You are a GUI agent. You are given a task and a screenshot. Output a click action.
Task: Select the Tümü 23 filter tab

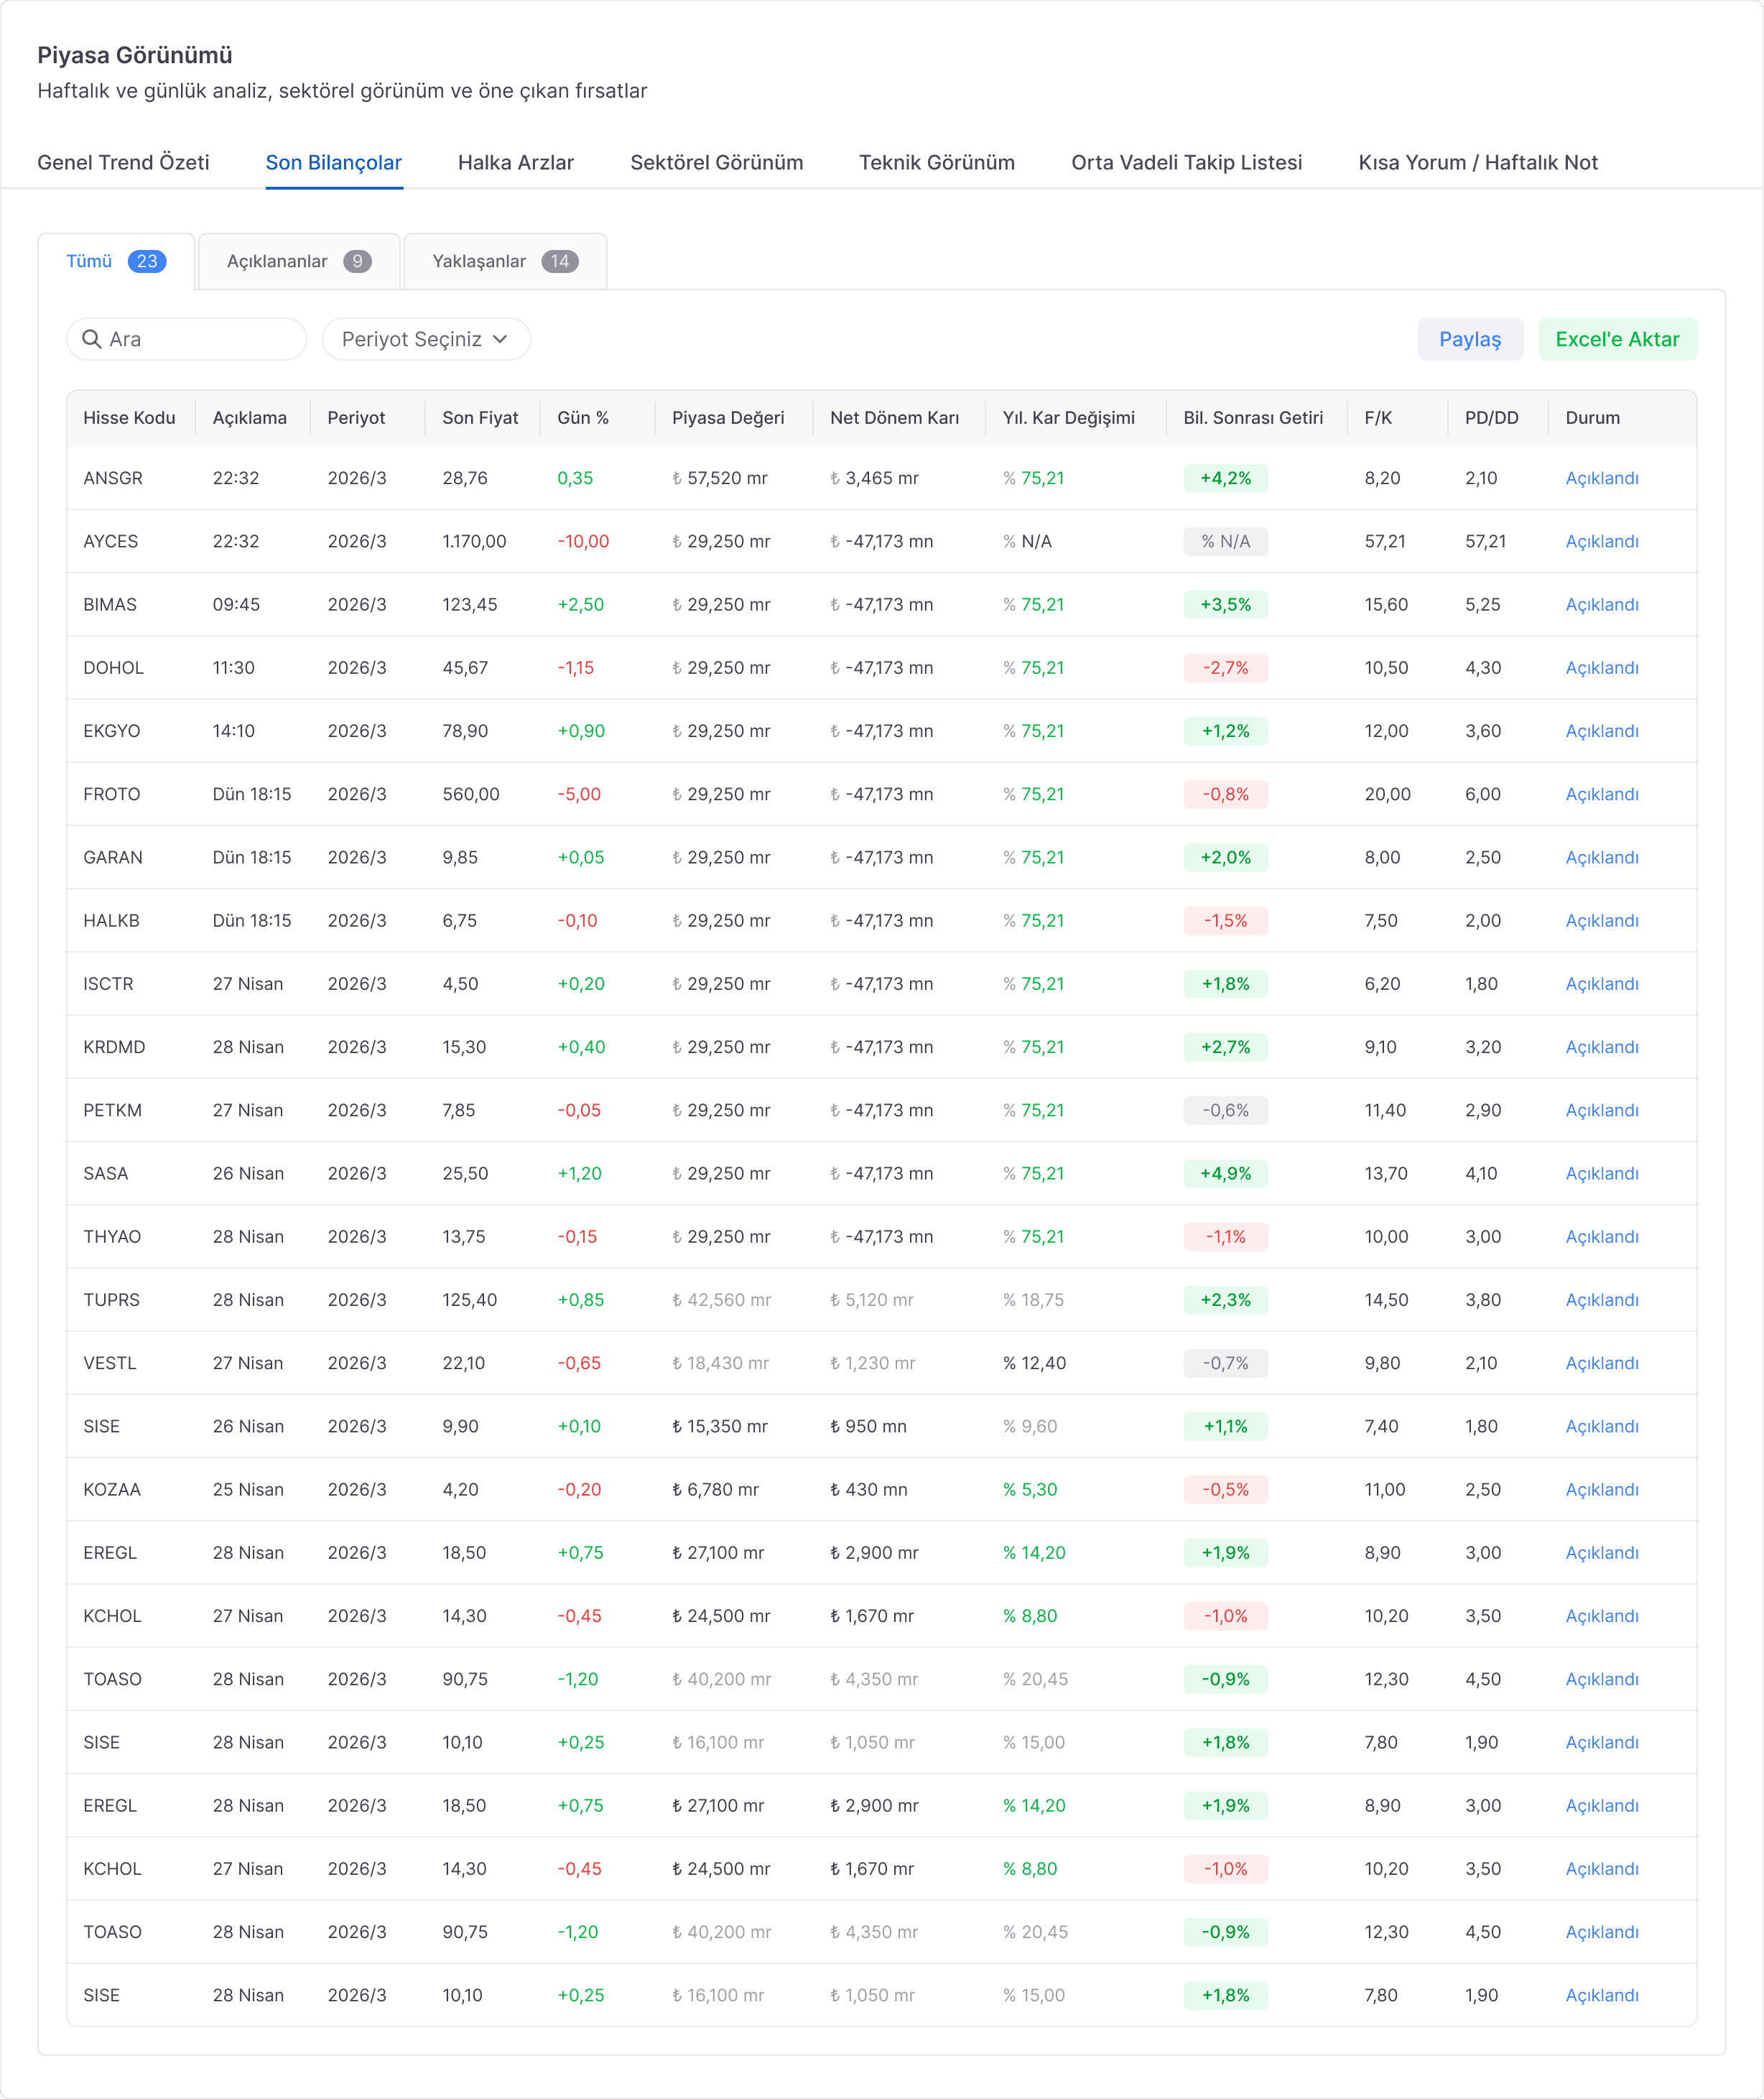point(116,261)
